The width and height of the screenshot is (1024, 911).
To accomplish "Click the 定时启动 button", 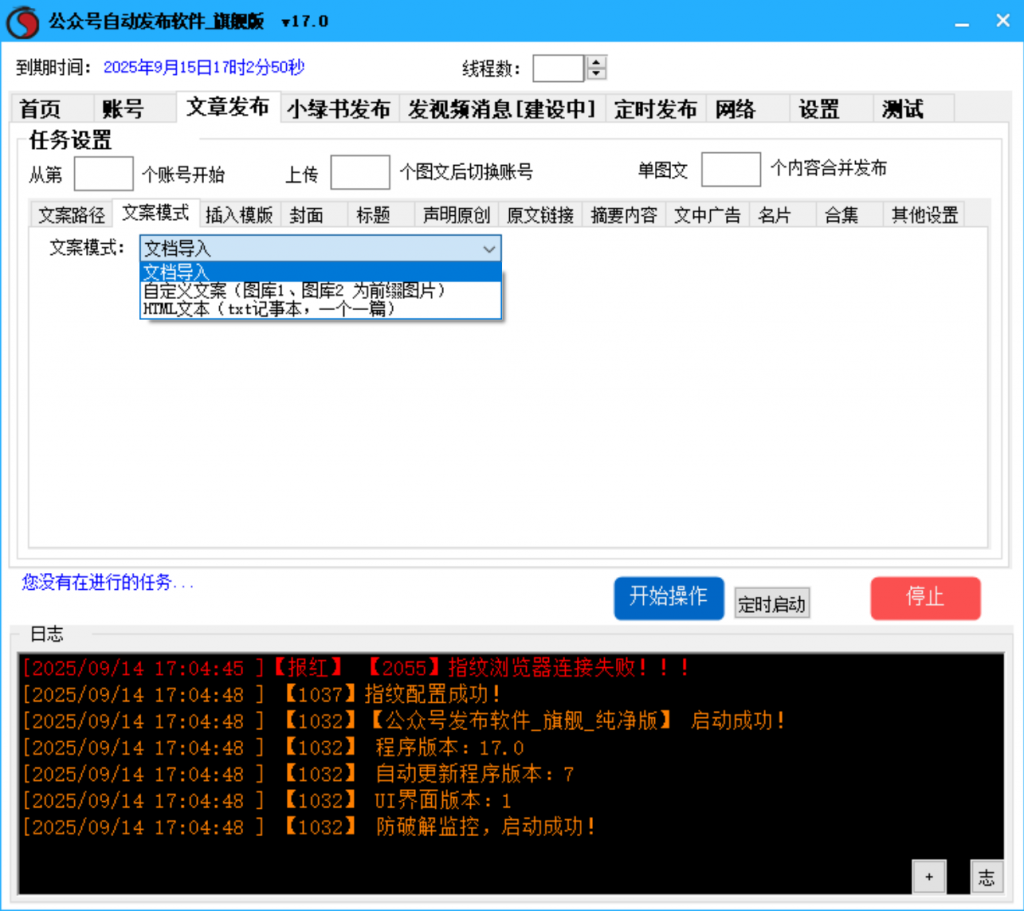I will click(771, 604).
